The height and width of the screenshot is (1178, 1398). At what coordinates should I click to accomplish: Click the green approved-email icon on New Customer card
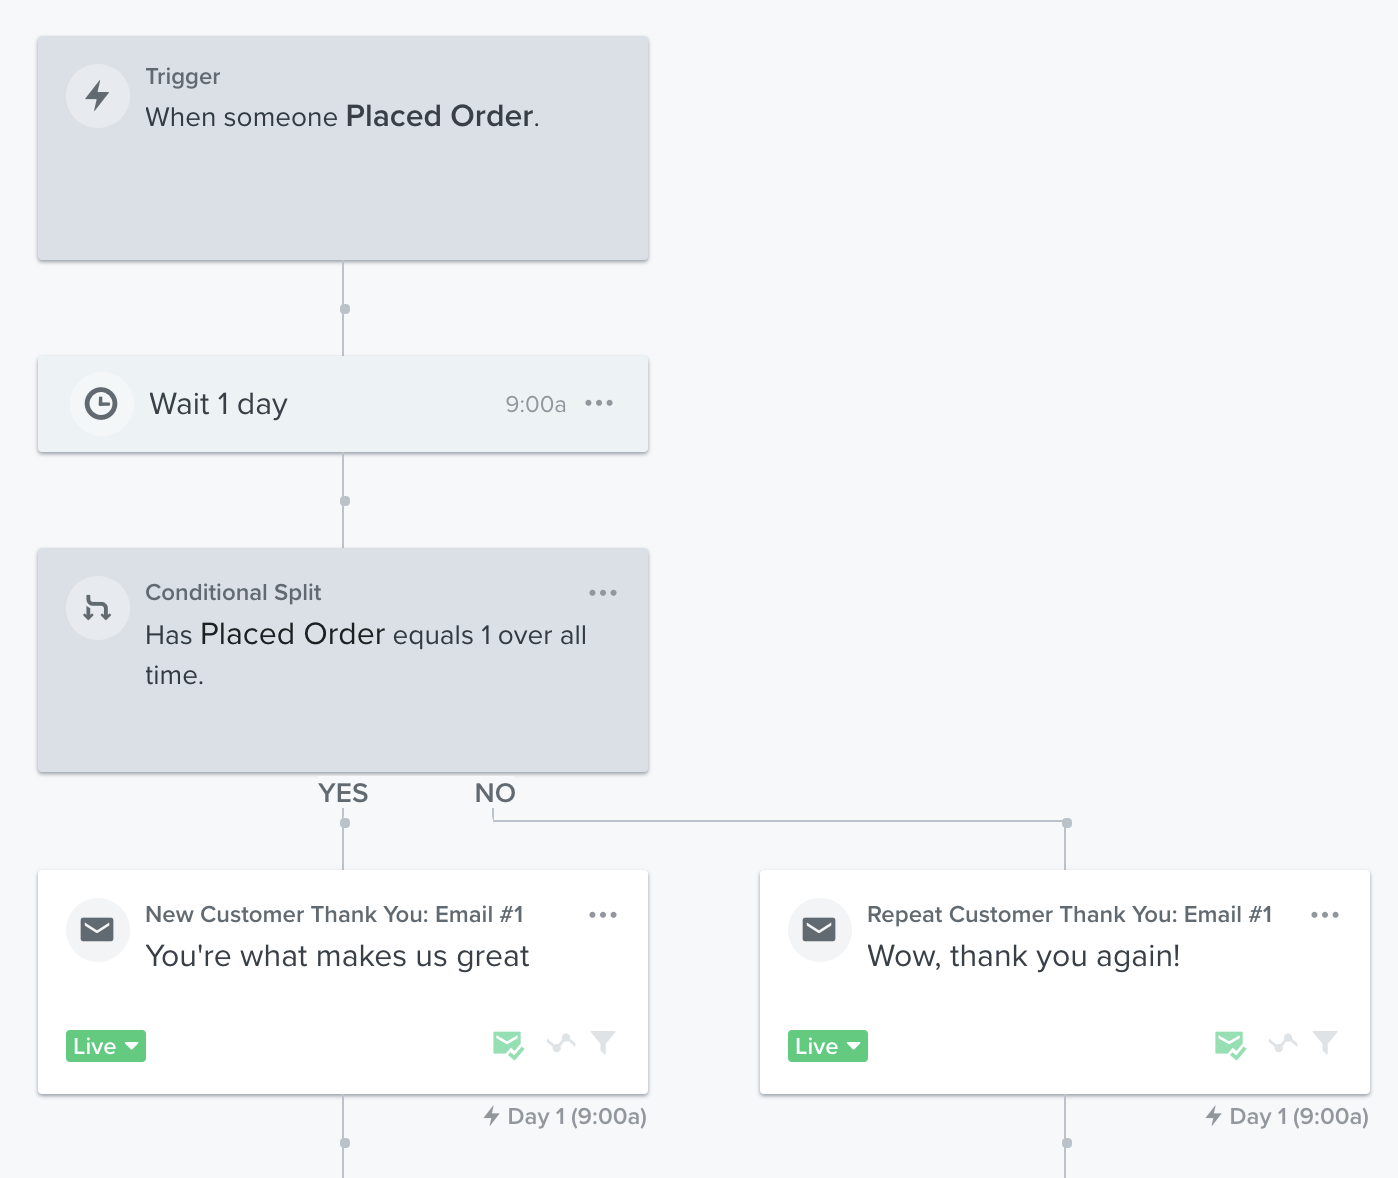(507, 1044)
